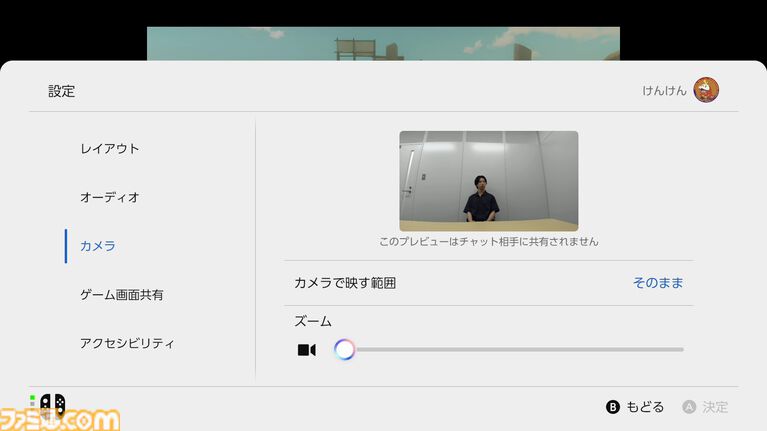Click the Joy-Con controller status icon

click(x=52, y=405)
